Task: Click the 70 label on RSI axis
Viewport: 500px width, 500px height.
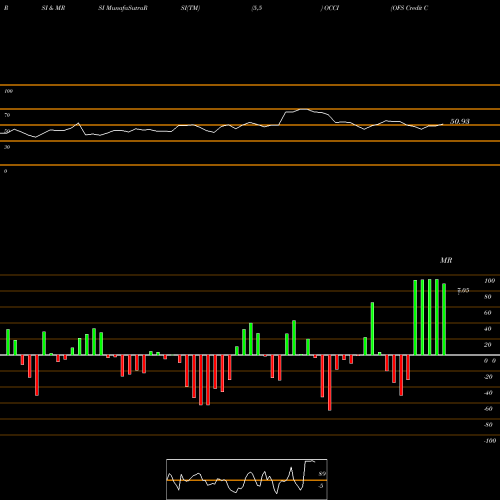Action: (7, 115)
